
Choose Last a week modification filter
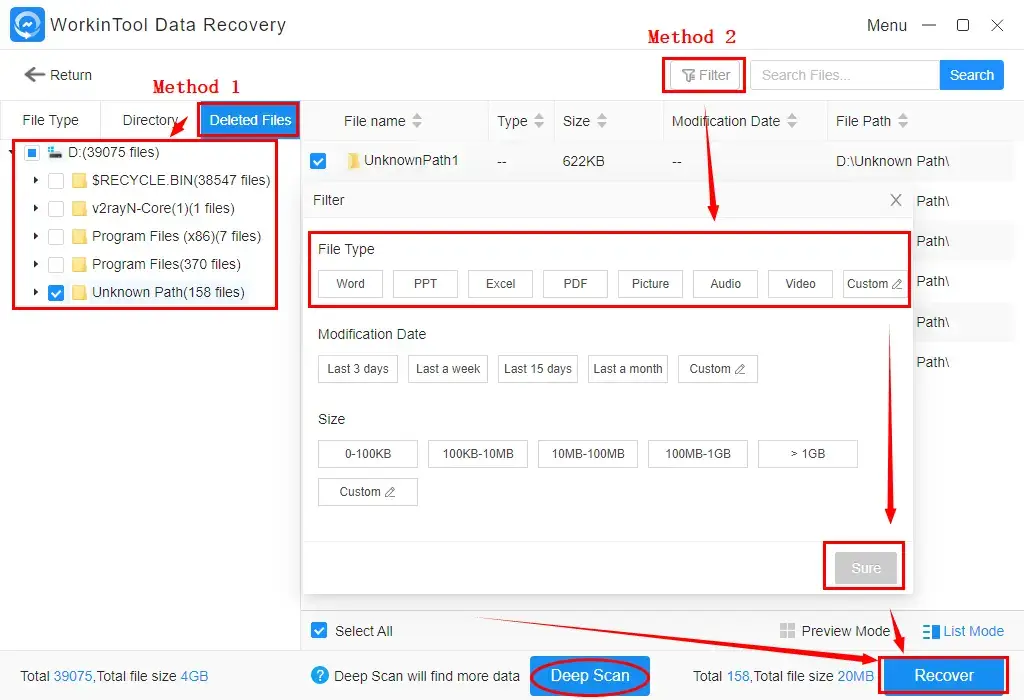(x=448, y=369)
